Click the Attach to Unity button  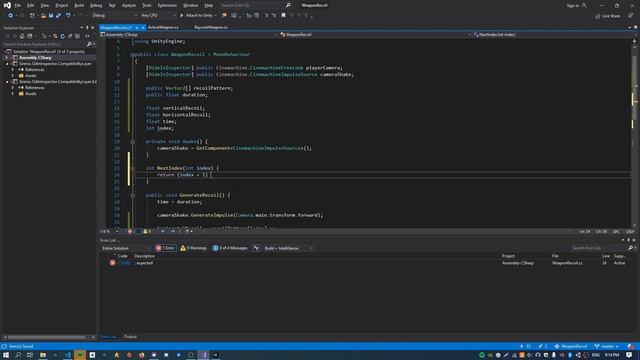pos(198,16)
